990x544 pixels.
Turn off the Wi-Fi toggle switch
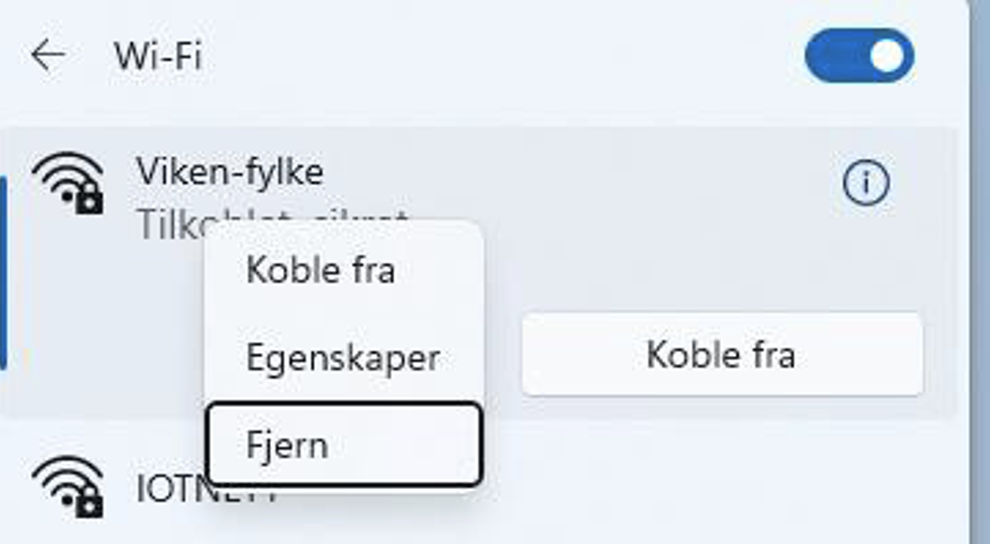[x=859, y=56]
